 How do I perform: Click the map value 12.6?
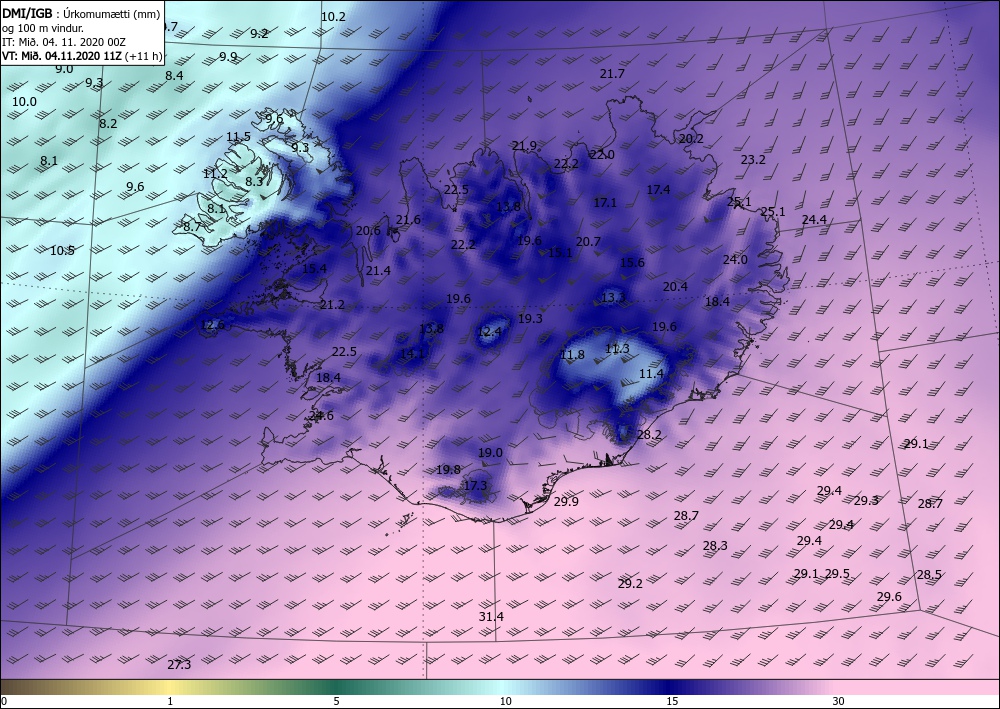pos(212,325)
